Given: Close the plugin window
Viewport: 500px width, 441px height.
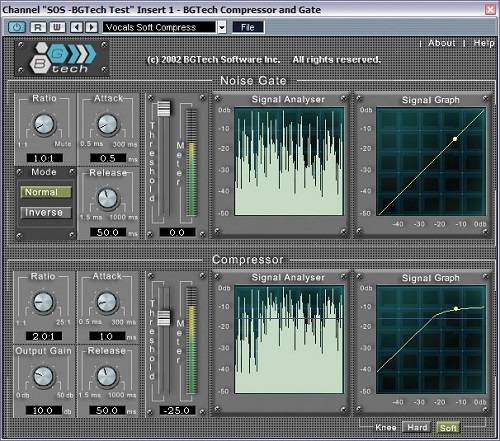Looking at the screenshot, I should pos(490,9).
